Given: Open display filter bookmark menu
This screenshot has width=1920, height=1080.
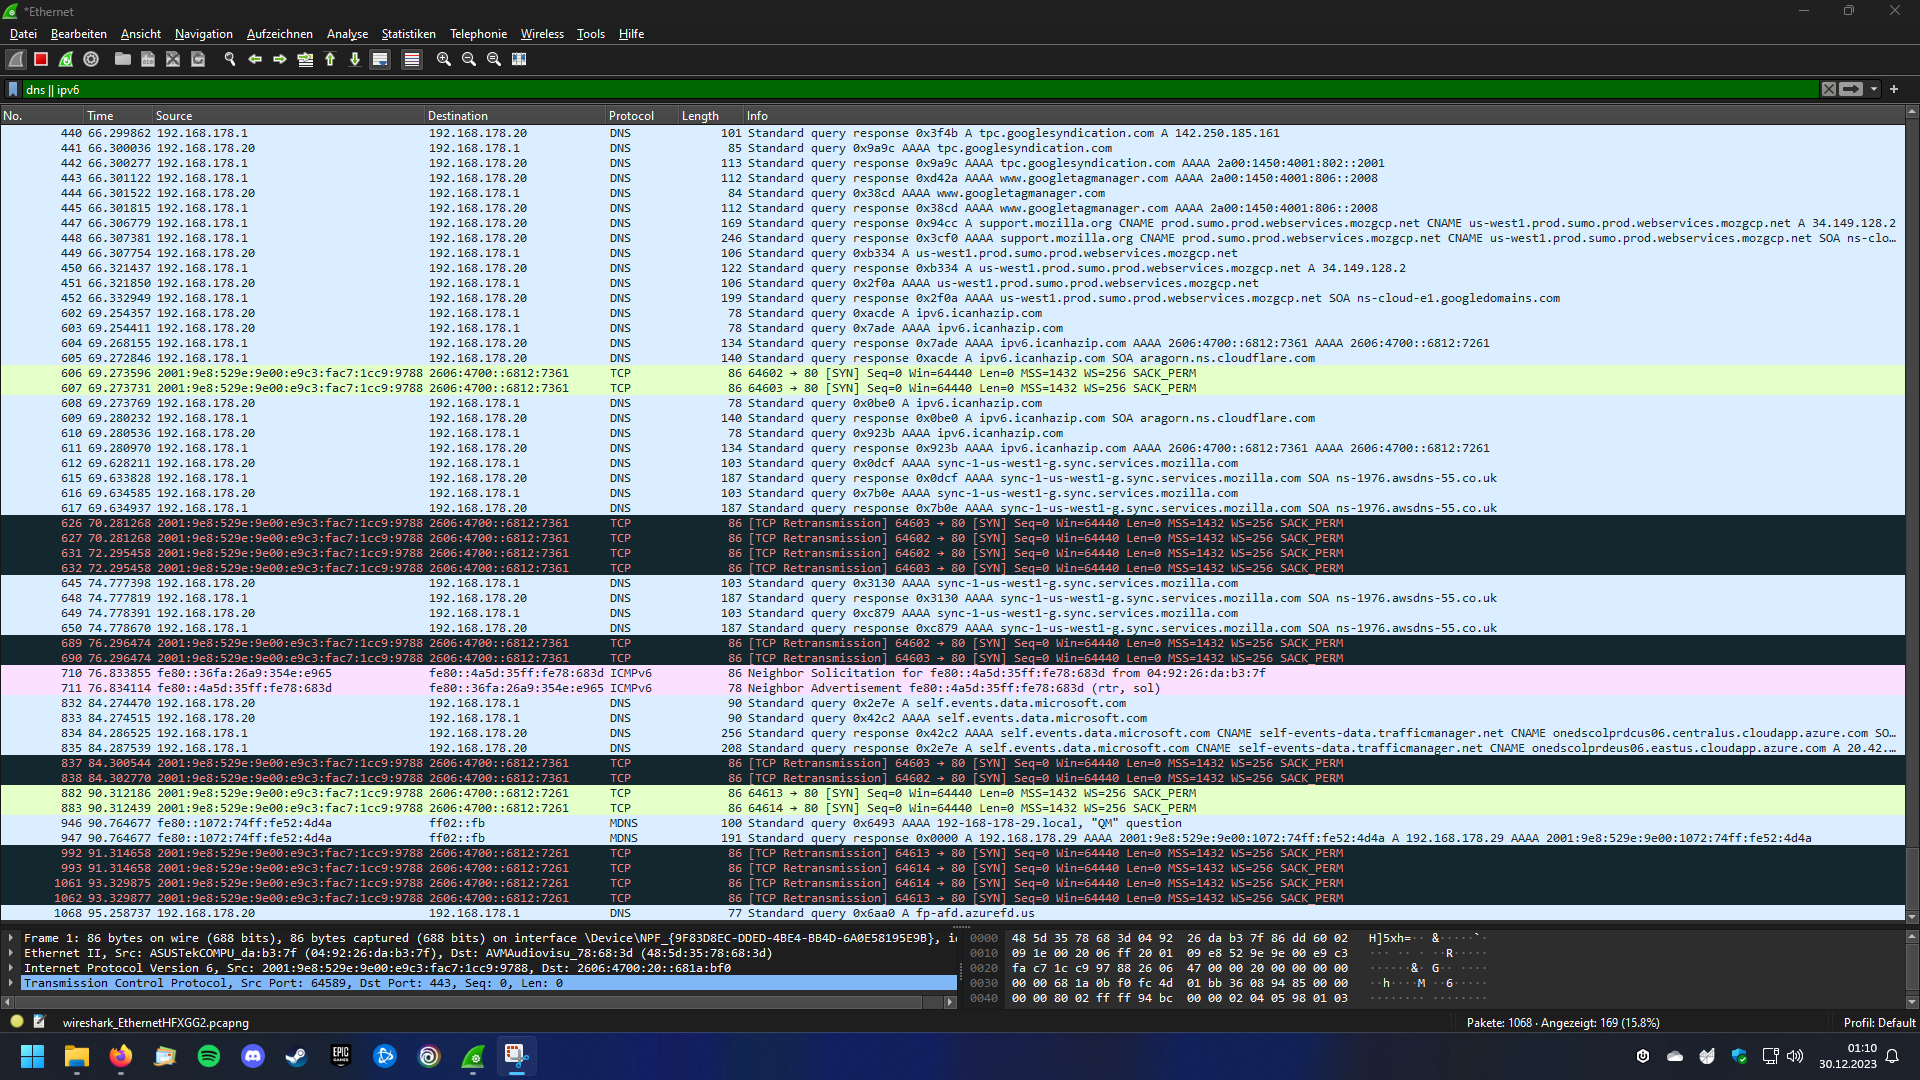Looking at the screenshot, I should pos(13,89).
